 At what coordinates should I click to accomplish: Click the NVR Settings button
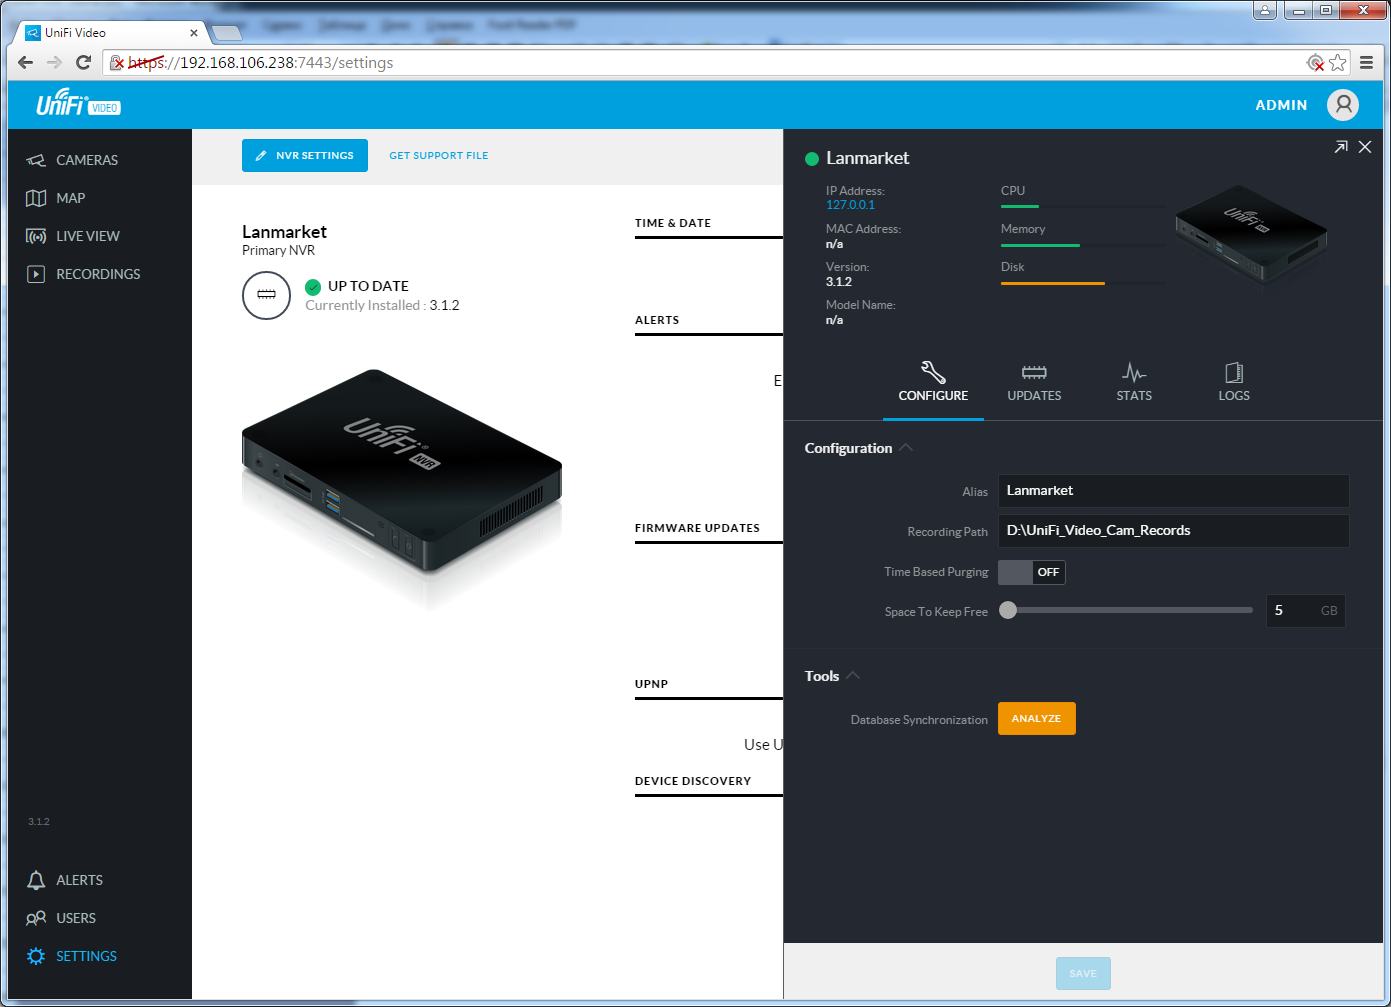point(305,156)
